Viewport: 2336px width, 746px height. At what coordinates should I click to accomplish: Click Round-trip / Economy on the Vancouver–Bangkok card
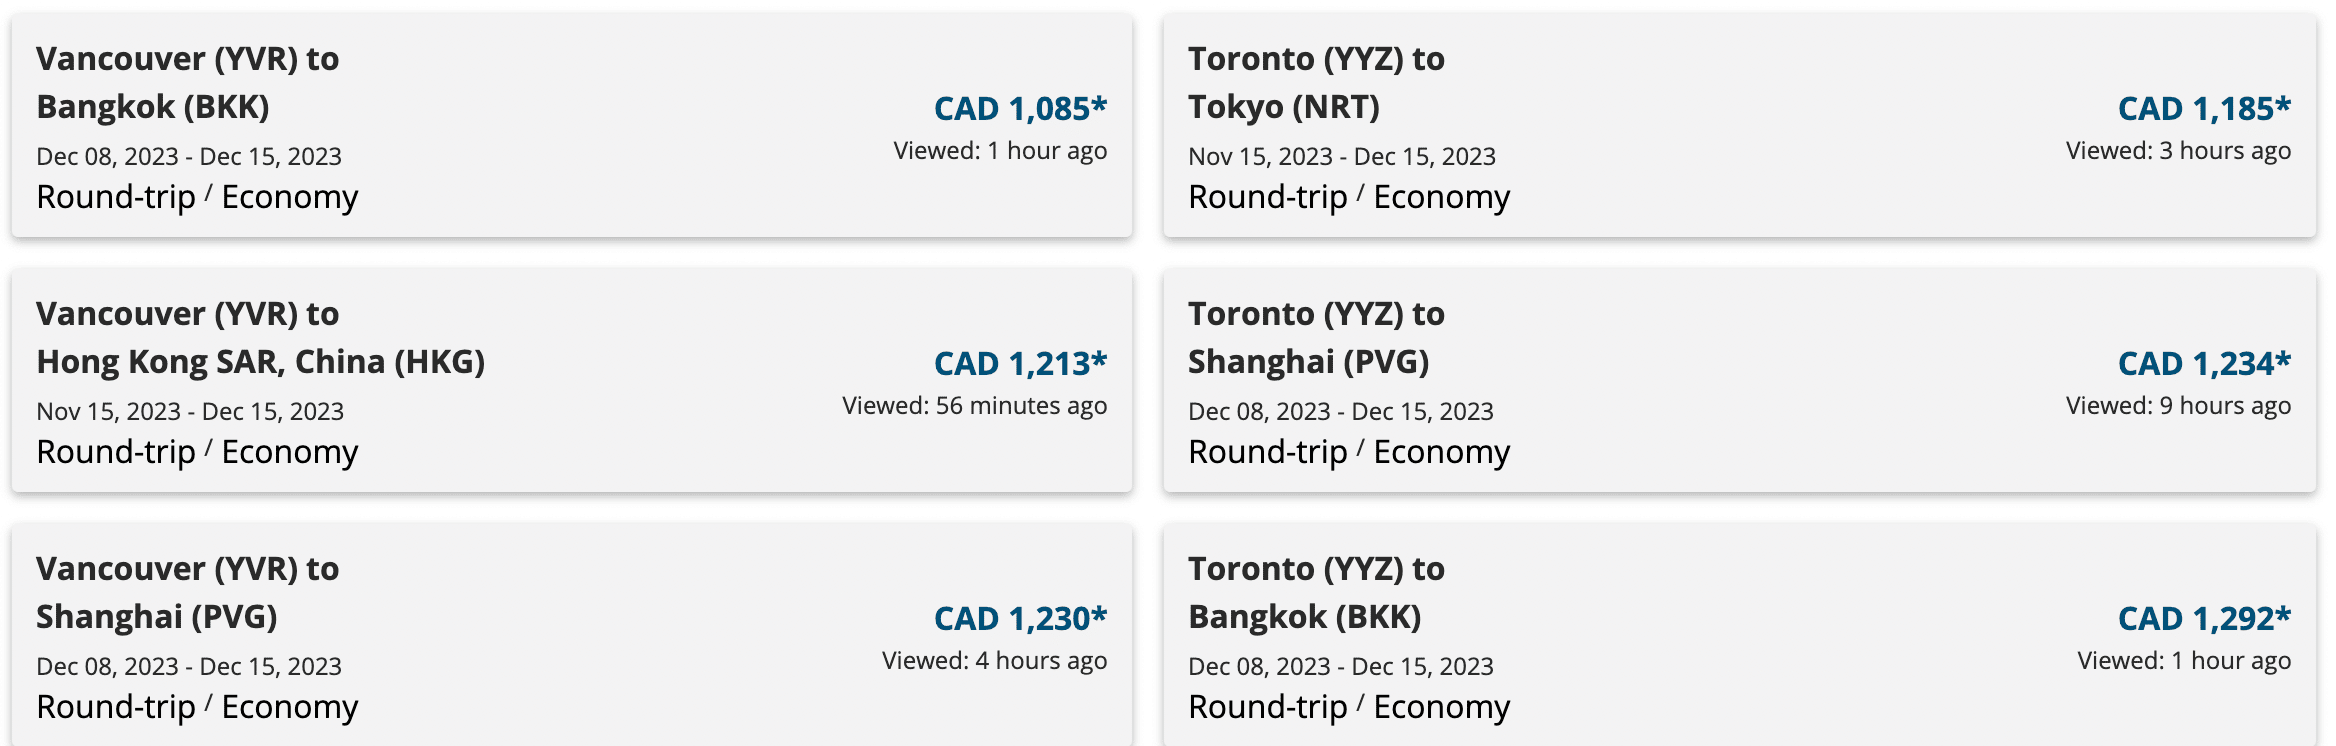coord(197,198)
